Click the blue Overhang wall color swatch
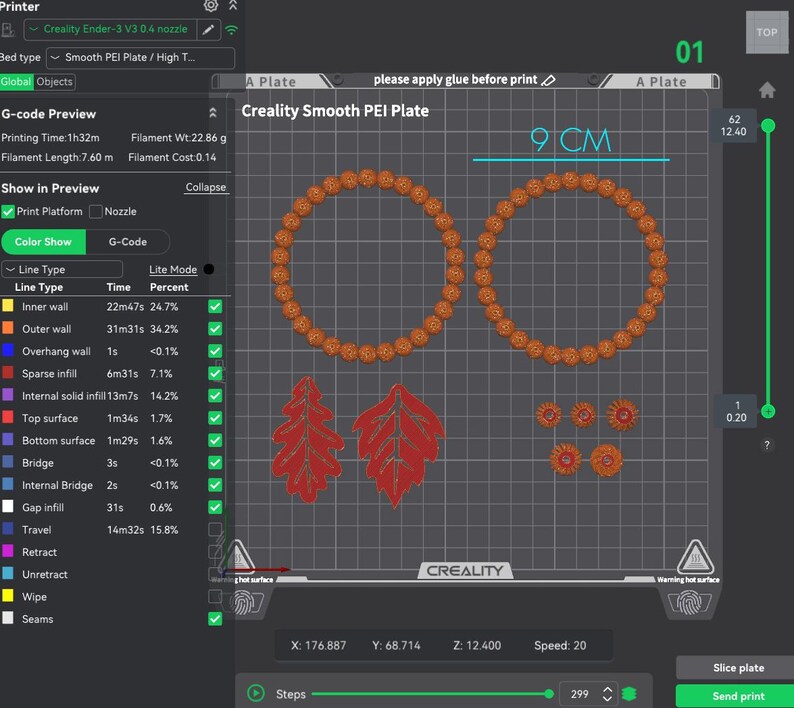This screenshot has height=708, width=794. pyautogui.click(x=8, y=350)
